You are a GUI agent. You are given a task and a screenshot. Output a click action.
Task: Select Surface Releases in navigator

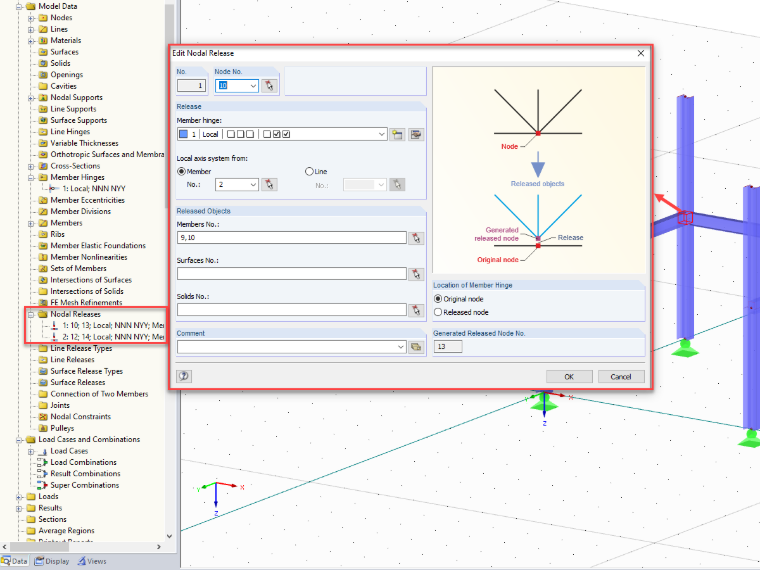point(78,382)
